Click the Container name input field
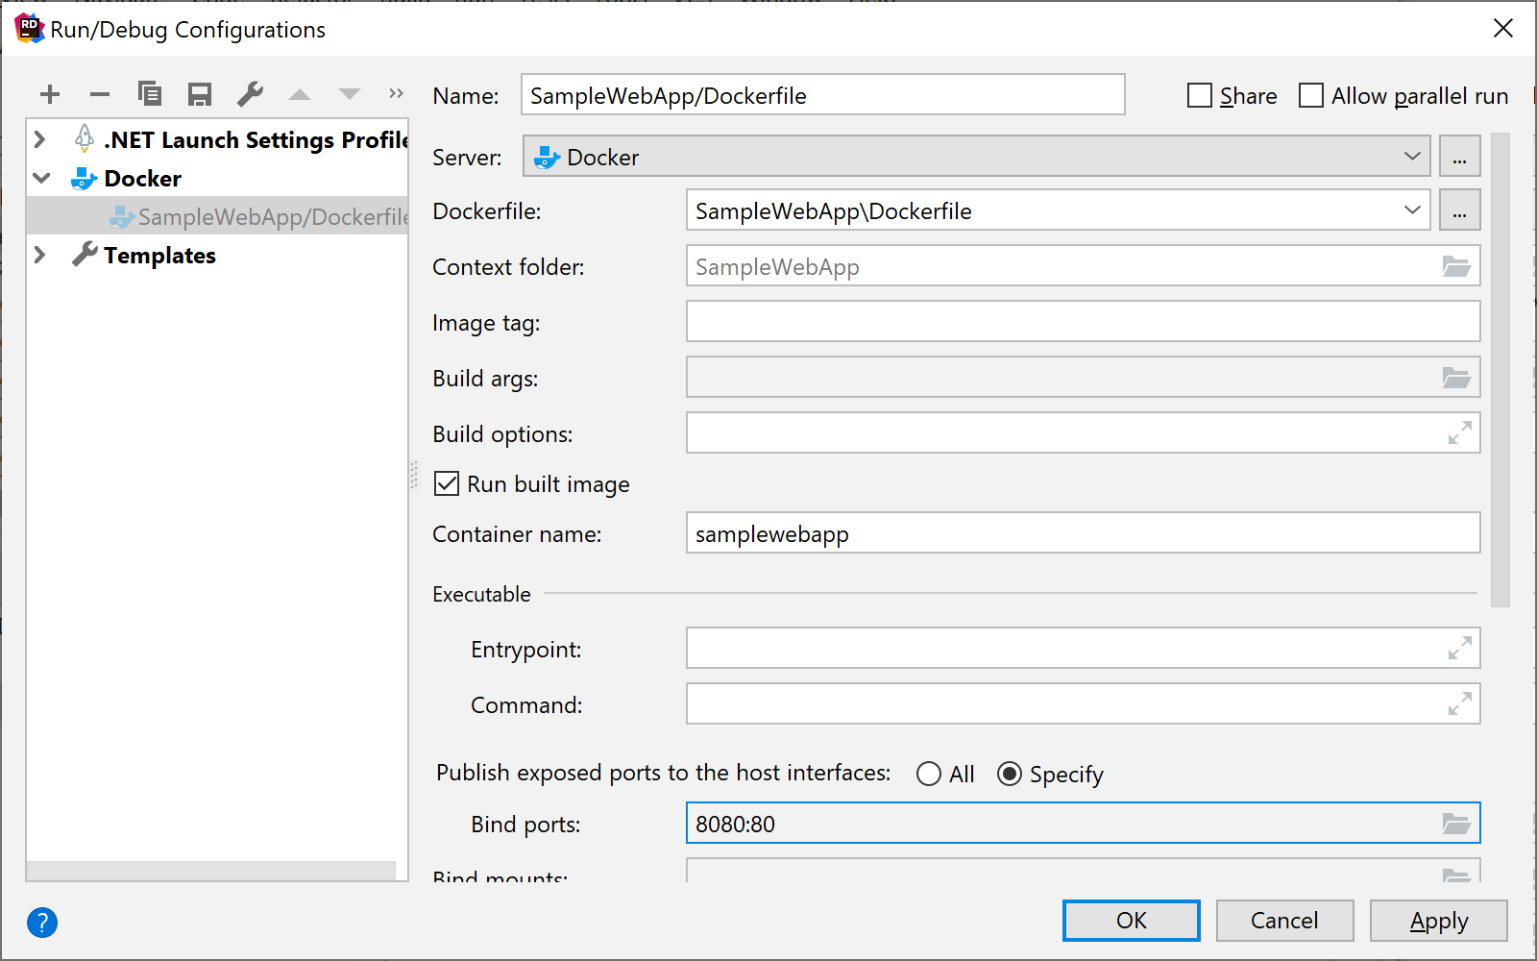 point(1082,534)
